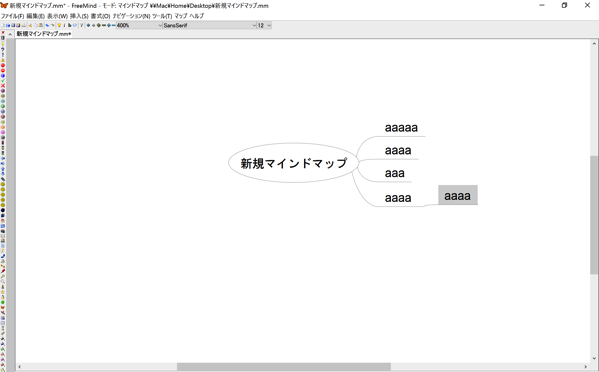Add the green flag icon

[x=3, y=349]
